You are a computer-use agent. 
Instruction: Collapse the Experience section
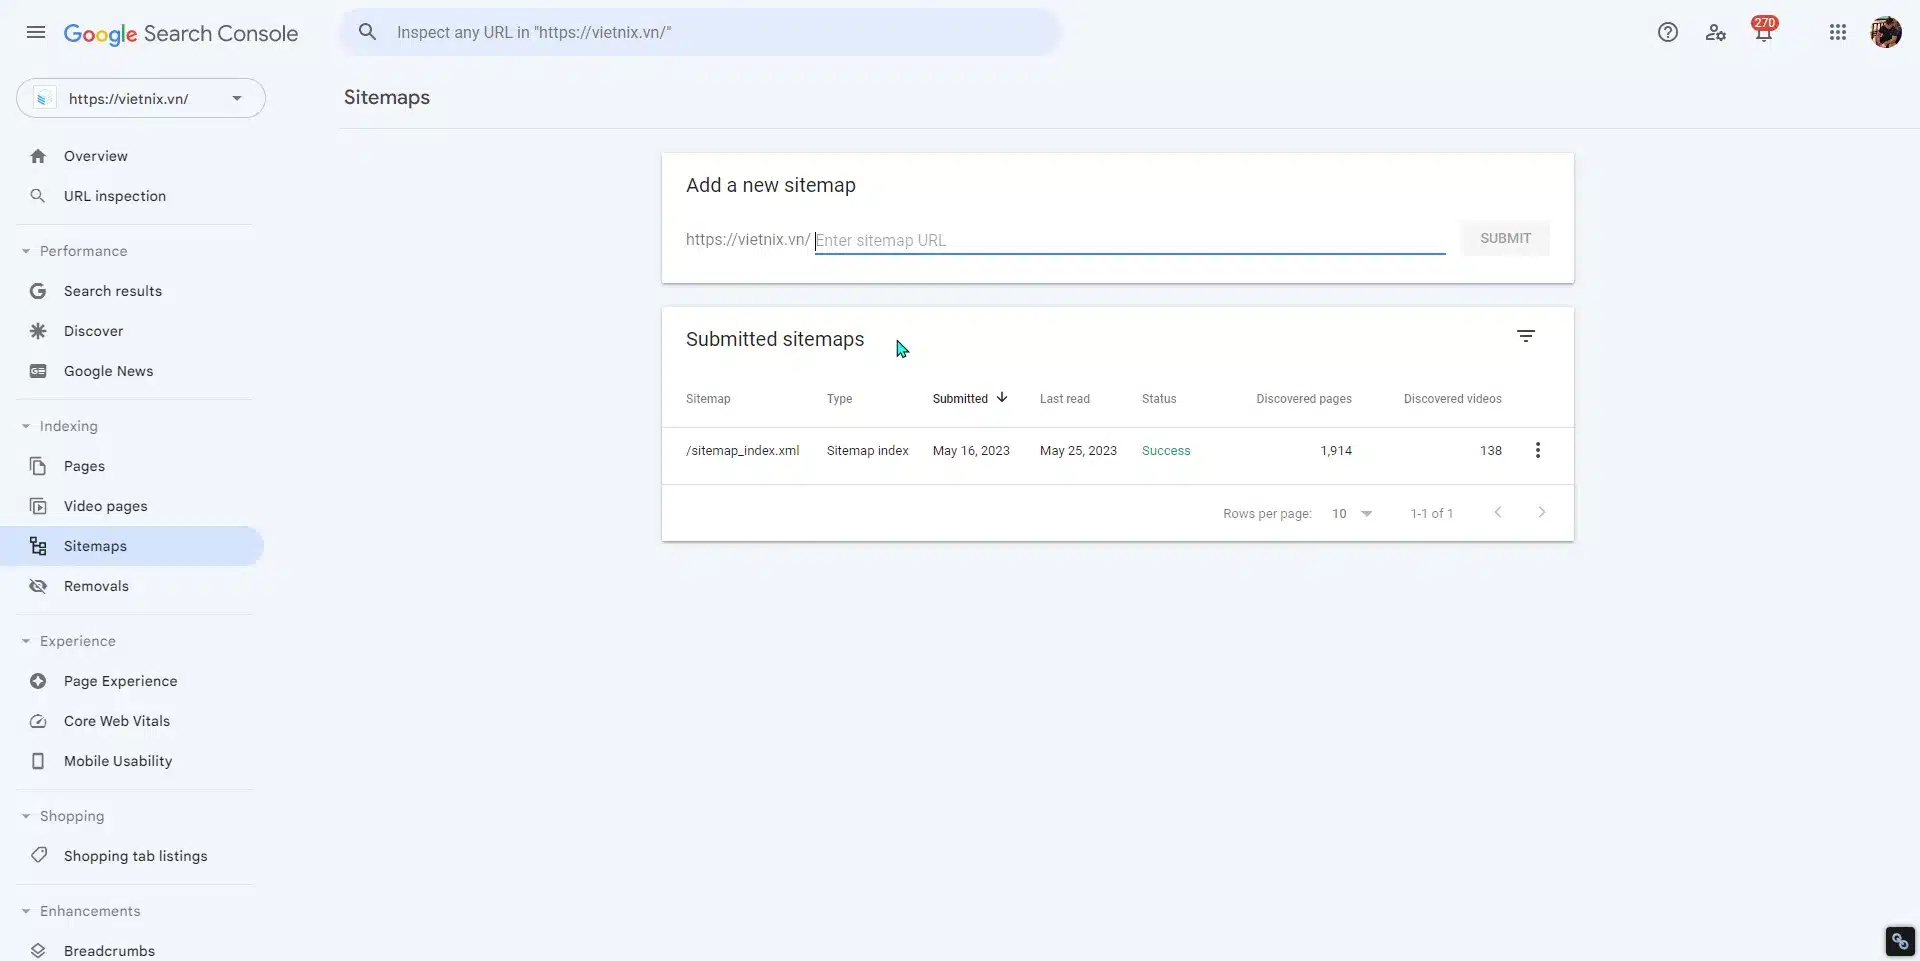26,641
